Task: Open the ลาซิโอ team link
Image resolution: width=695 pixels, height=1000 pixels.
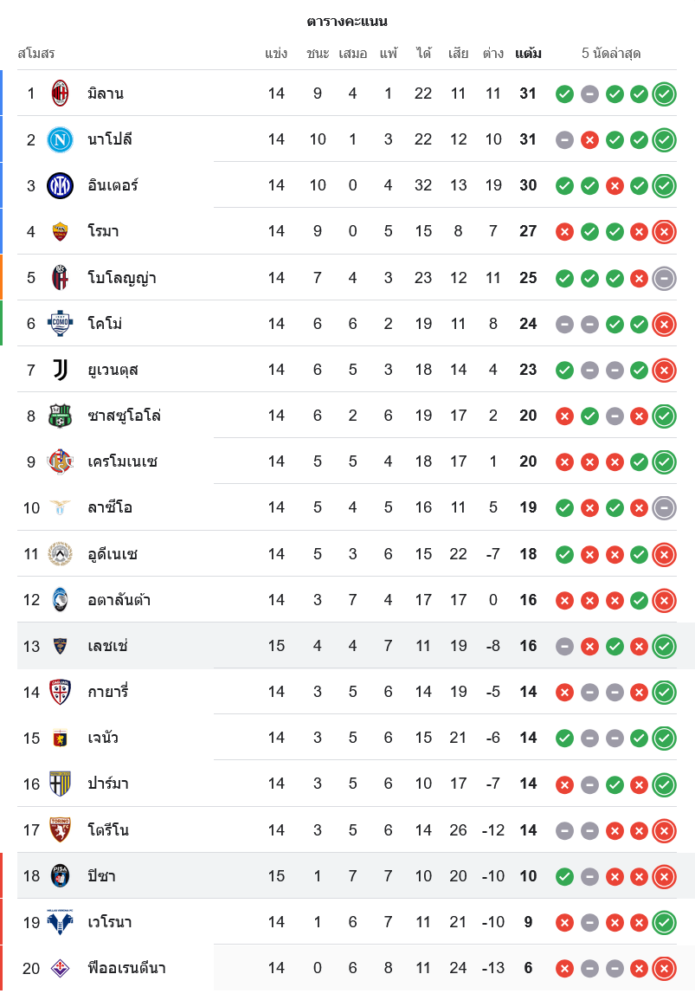Action: click(110, 508)
